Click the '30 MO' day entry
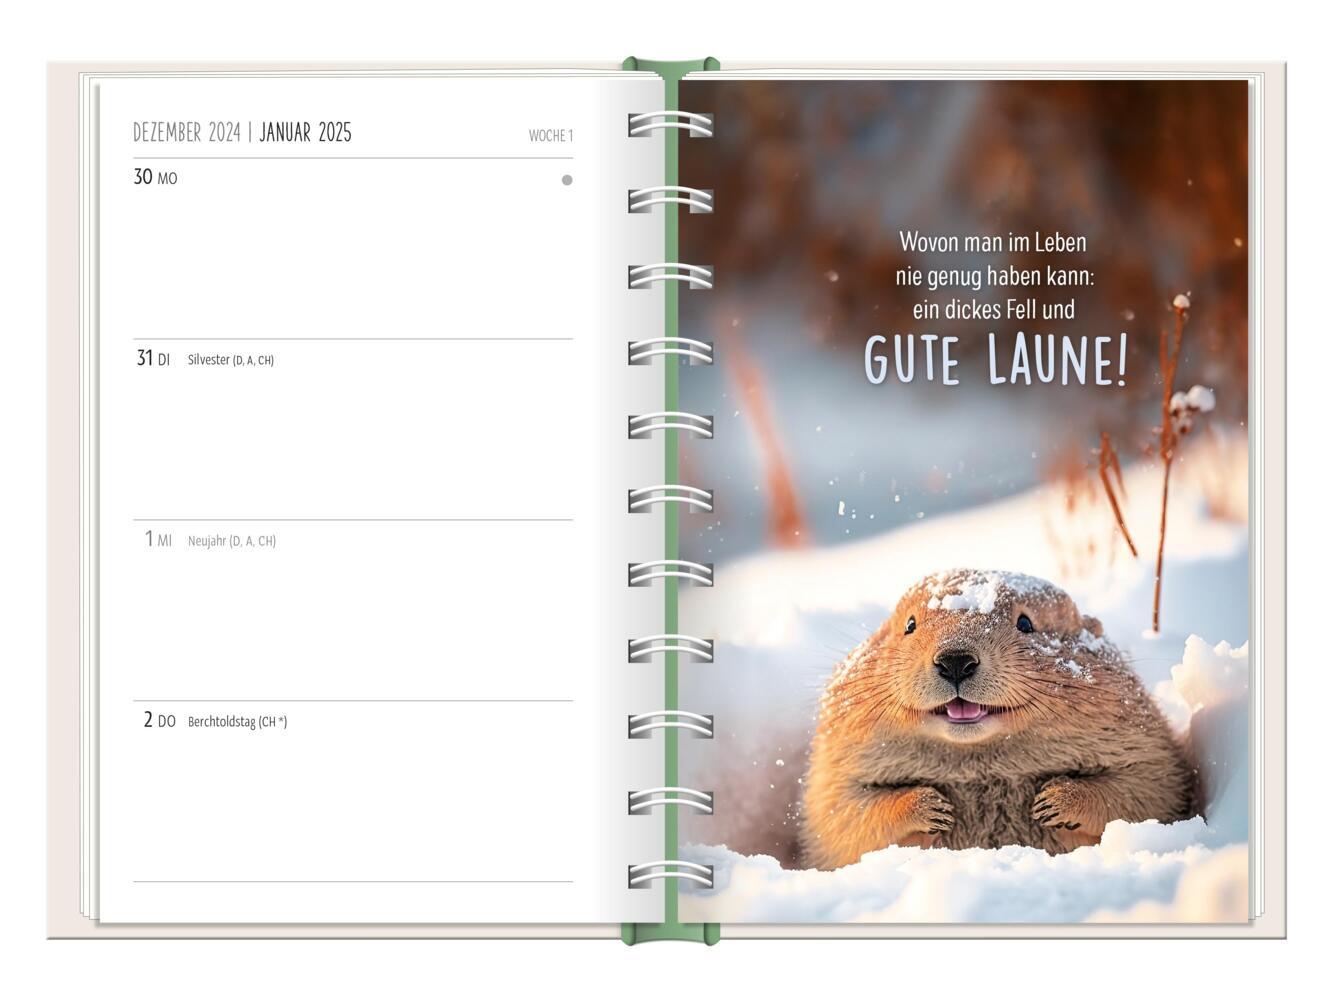1333x1000 pixels. [x=155, y=177]
